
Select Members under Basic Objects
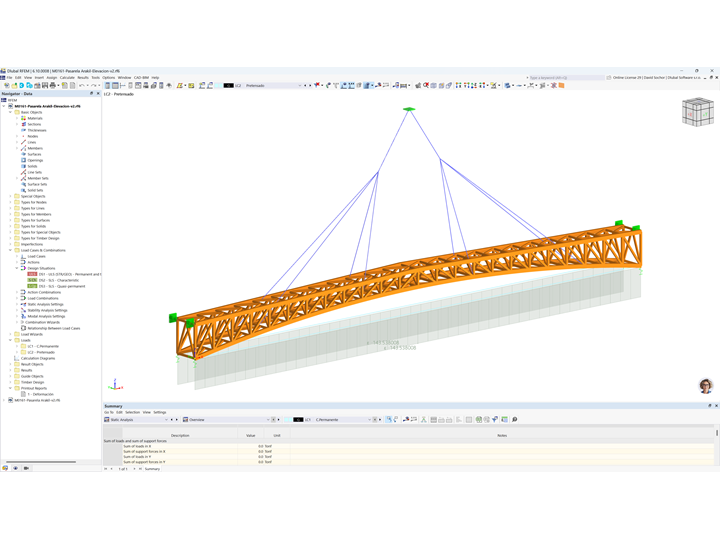[x=35, y=148]
